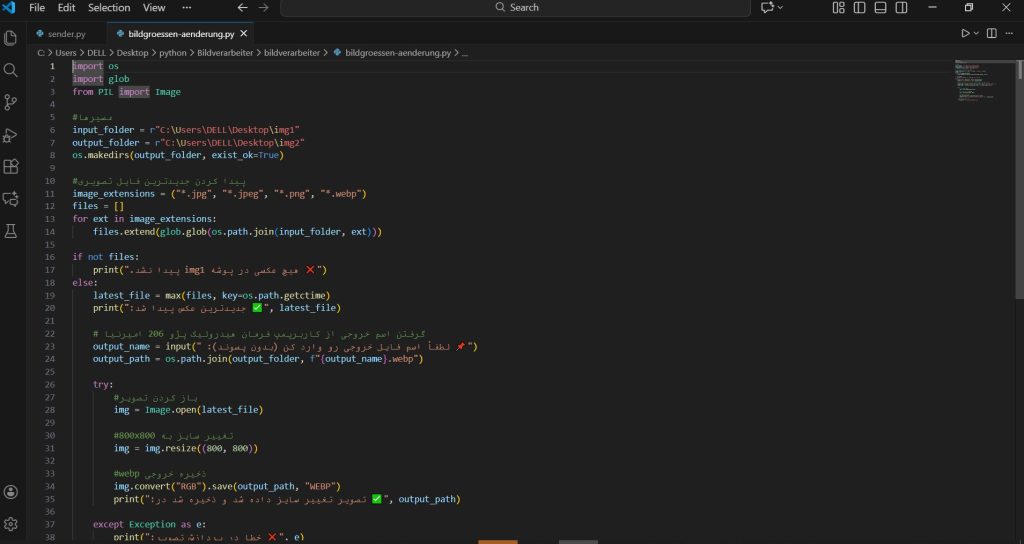The image size is (1024, 544).
Task: Open the Source Control view
Action: 11,102
